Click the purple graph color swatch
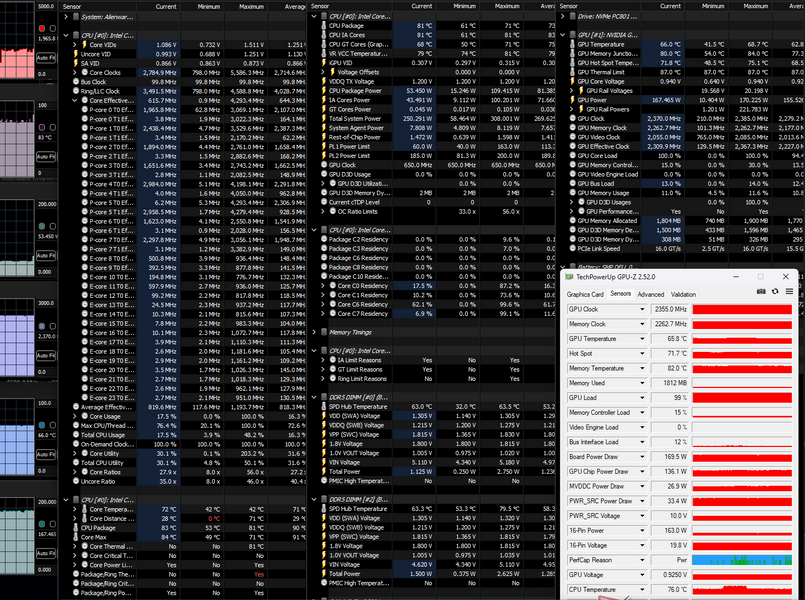This screenshot has width=805, height=600. click(x=42, y=127)
